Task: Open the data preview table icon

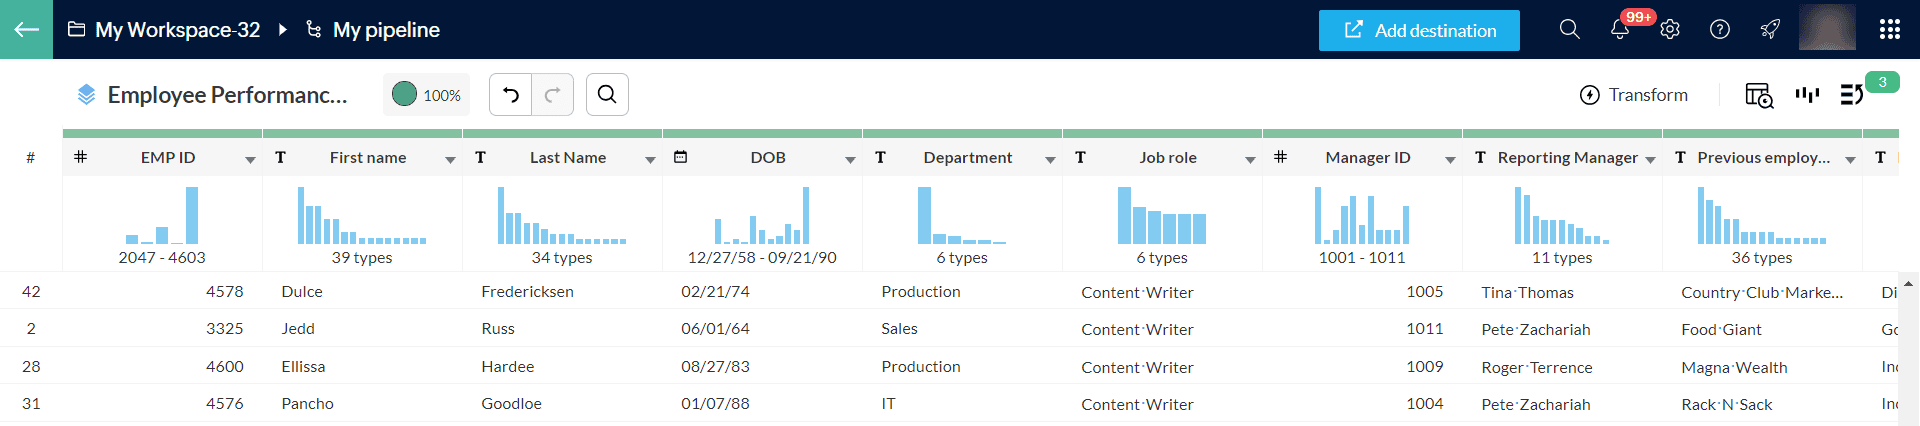Action: click(1758, 95)
